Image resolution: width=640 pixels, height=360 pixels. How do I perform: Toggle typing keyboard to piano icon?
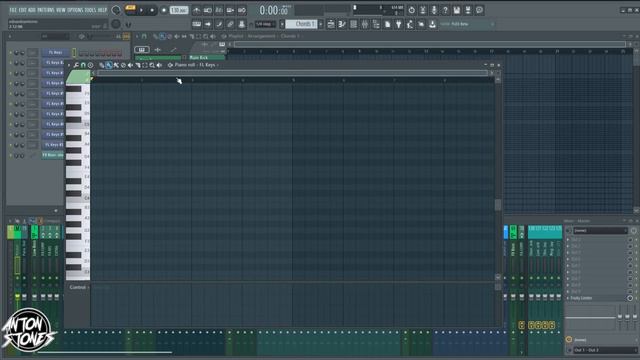tap(196, 24)
